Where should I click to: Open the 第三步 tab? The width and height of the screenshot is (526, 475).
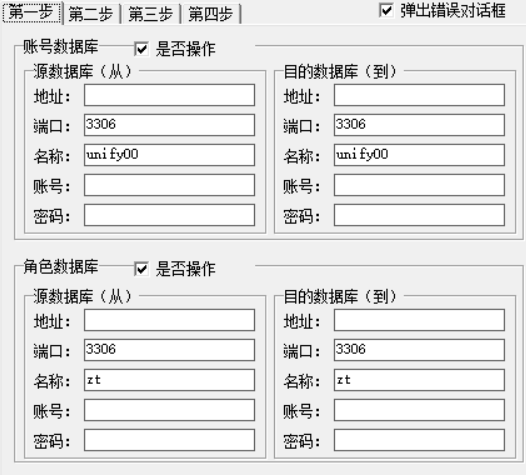(151, 14)
